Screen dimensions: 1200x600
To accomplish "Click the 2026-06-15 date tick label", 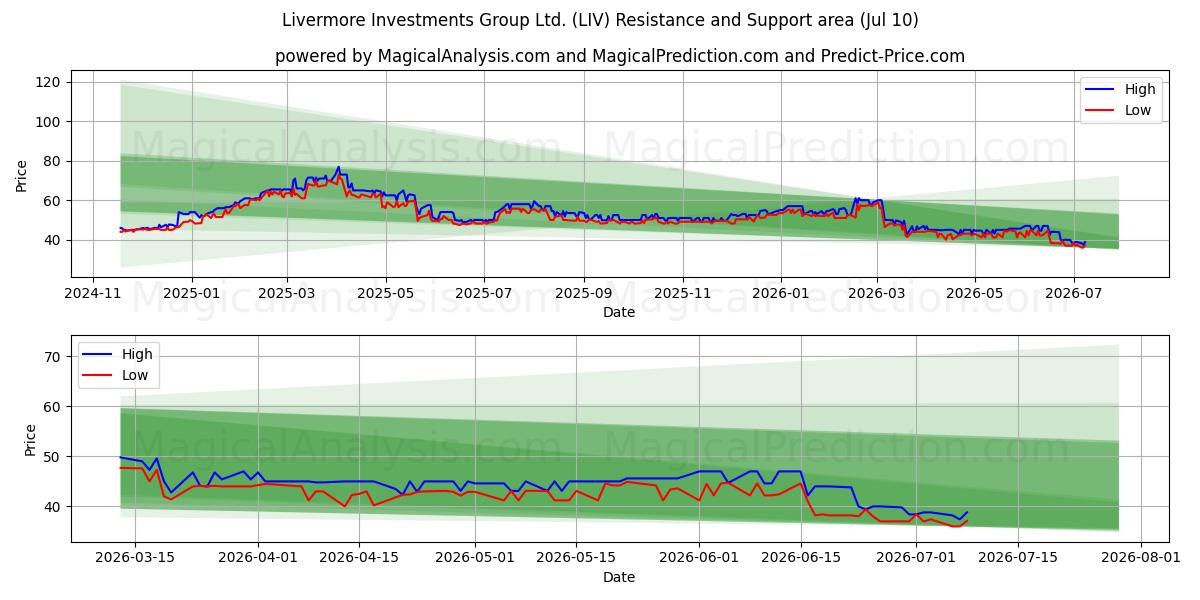I will tap(800, 558).
